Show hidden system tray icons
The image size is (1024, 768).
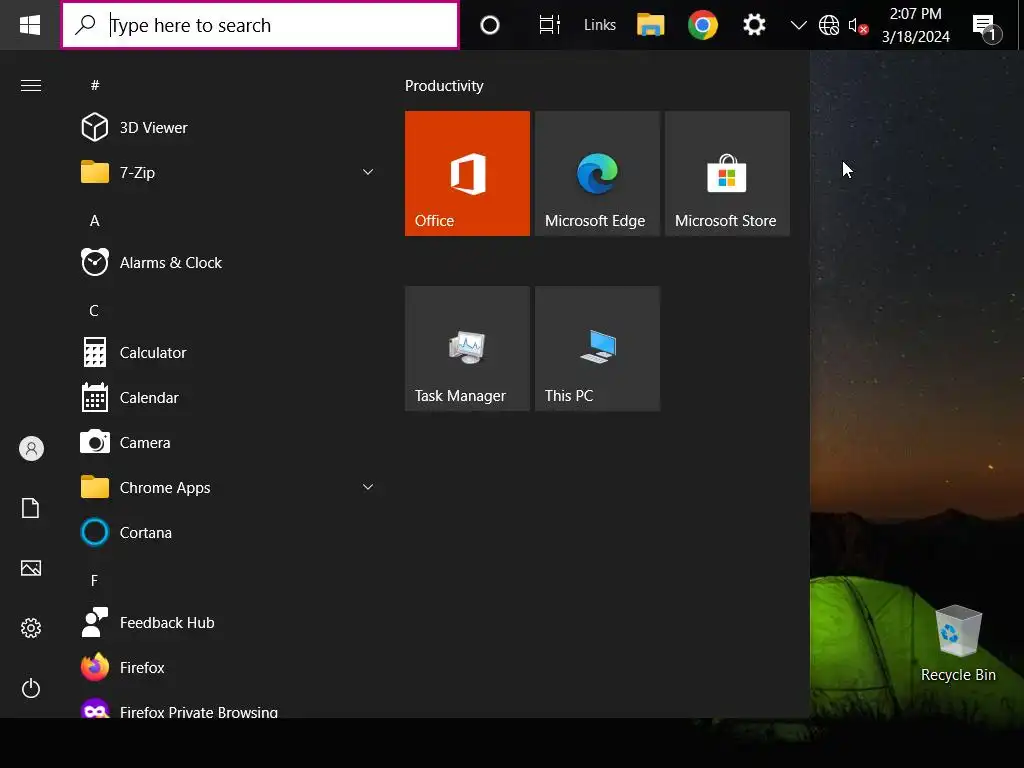click(798, 25)
